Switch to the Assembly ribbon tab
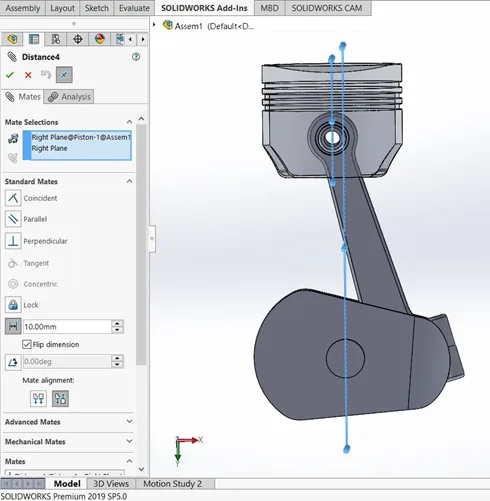The height and width of the screenshot is (501, 490). pos(23,8)
